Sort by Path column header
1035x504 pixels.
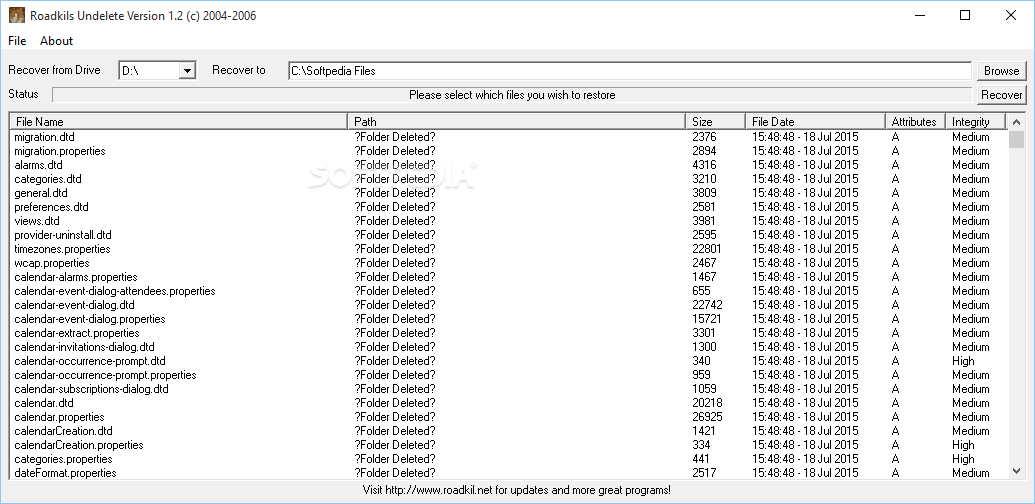pos(516,121)
